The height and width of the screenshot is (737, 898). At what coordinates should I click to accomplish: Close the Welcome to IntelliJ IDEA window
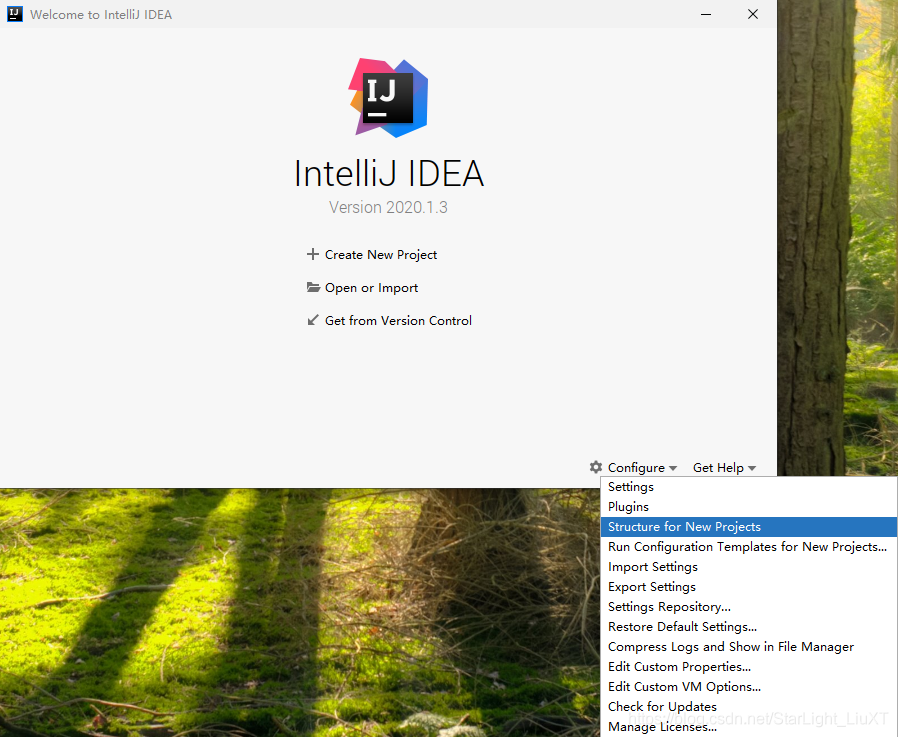coord(753,14)
